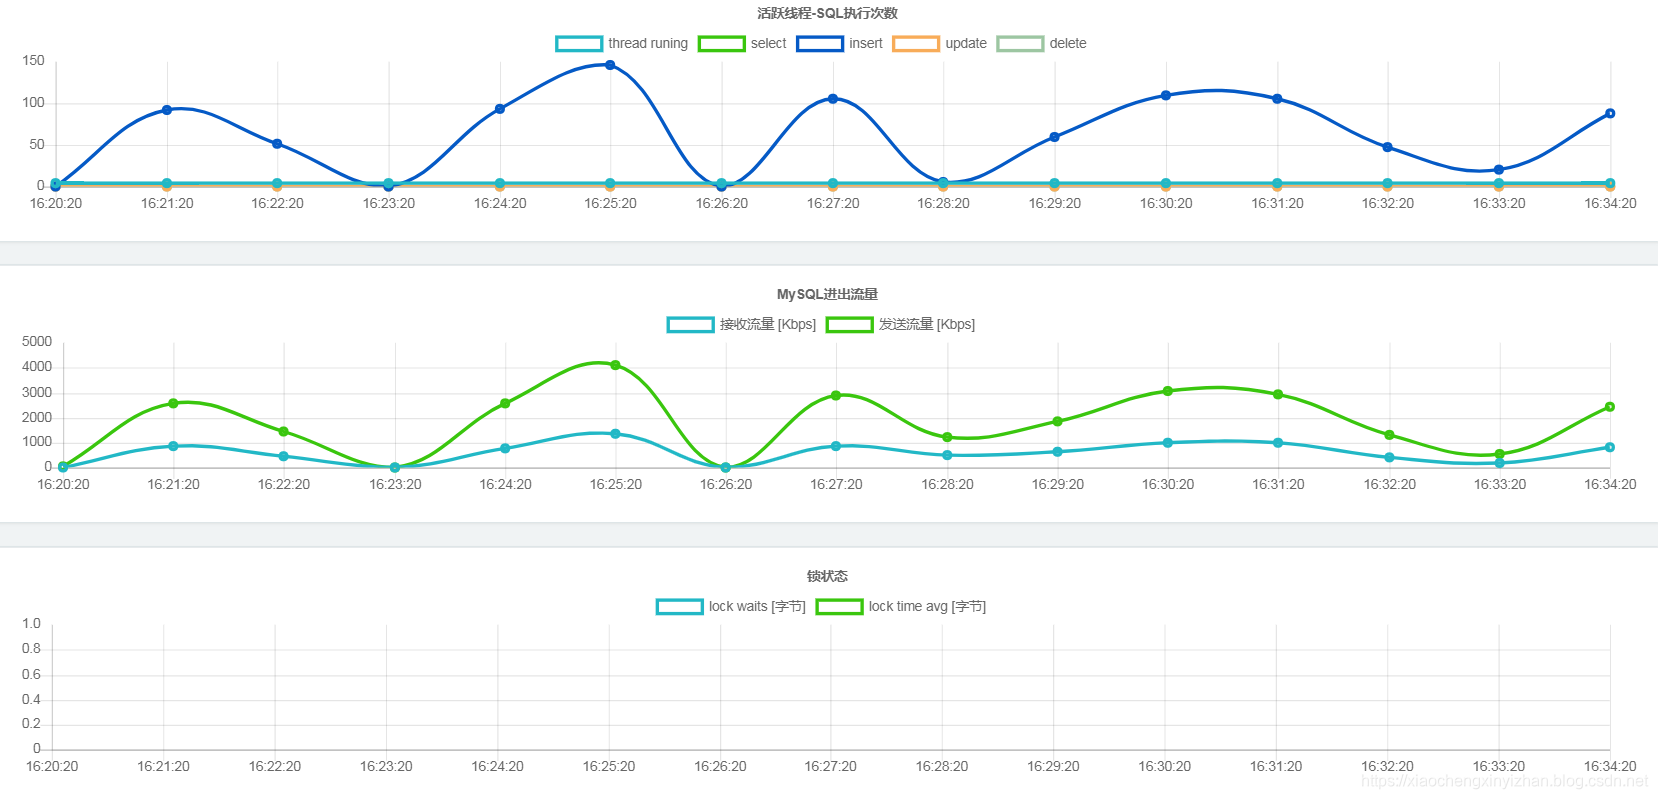Toggle the 'lock waits' legend swatch
The height and width of the screenshot is (799, 1658).
coord(679,606)
